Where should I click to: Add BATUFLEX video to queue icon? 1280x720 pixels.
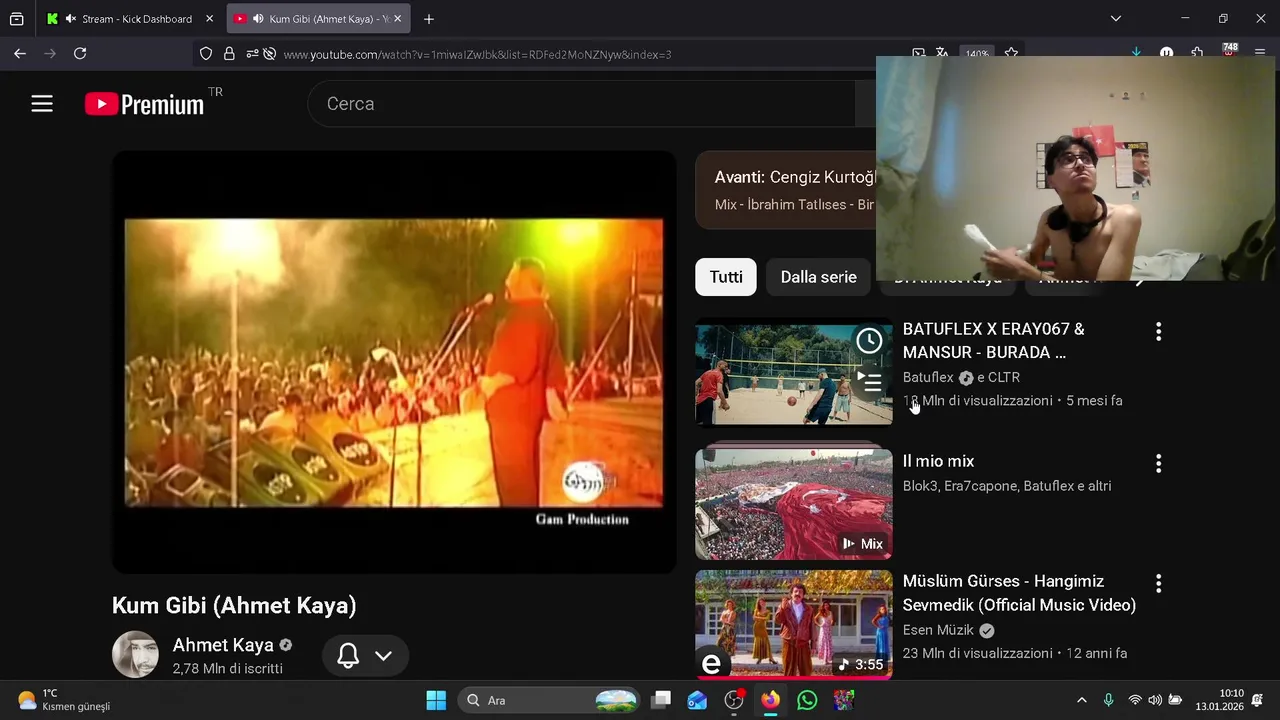pyautogui.click(x=869, y=381)
